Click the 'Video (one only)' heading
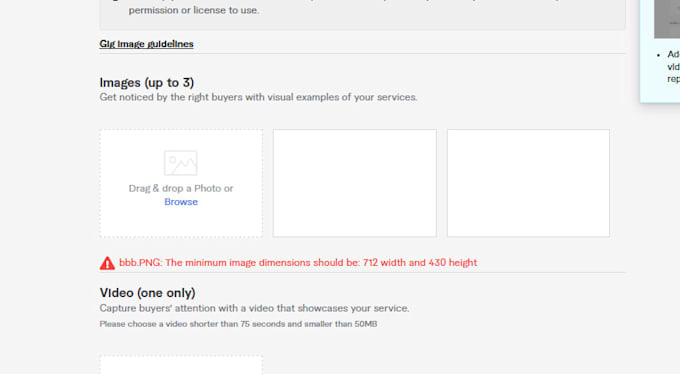This screenshot has width=680, height=374. tap(147, 293)
